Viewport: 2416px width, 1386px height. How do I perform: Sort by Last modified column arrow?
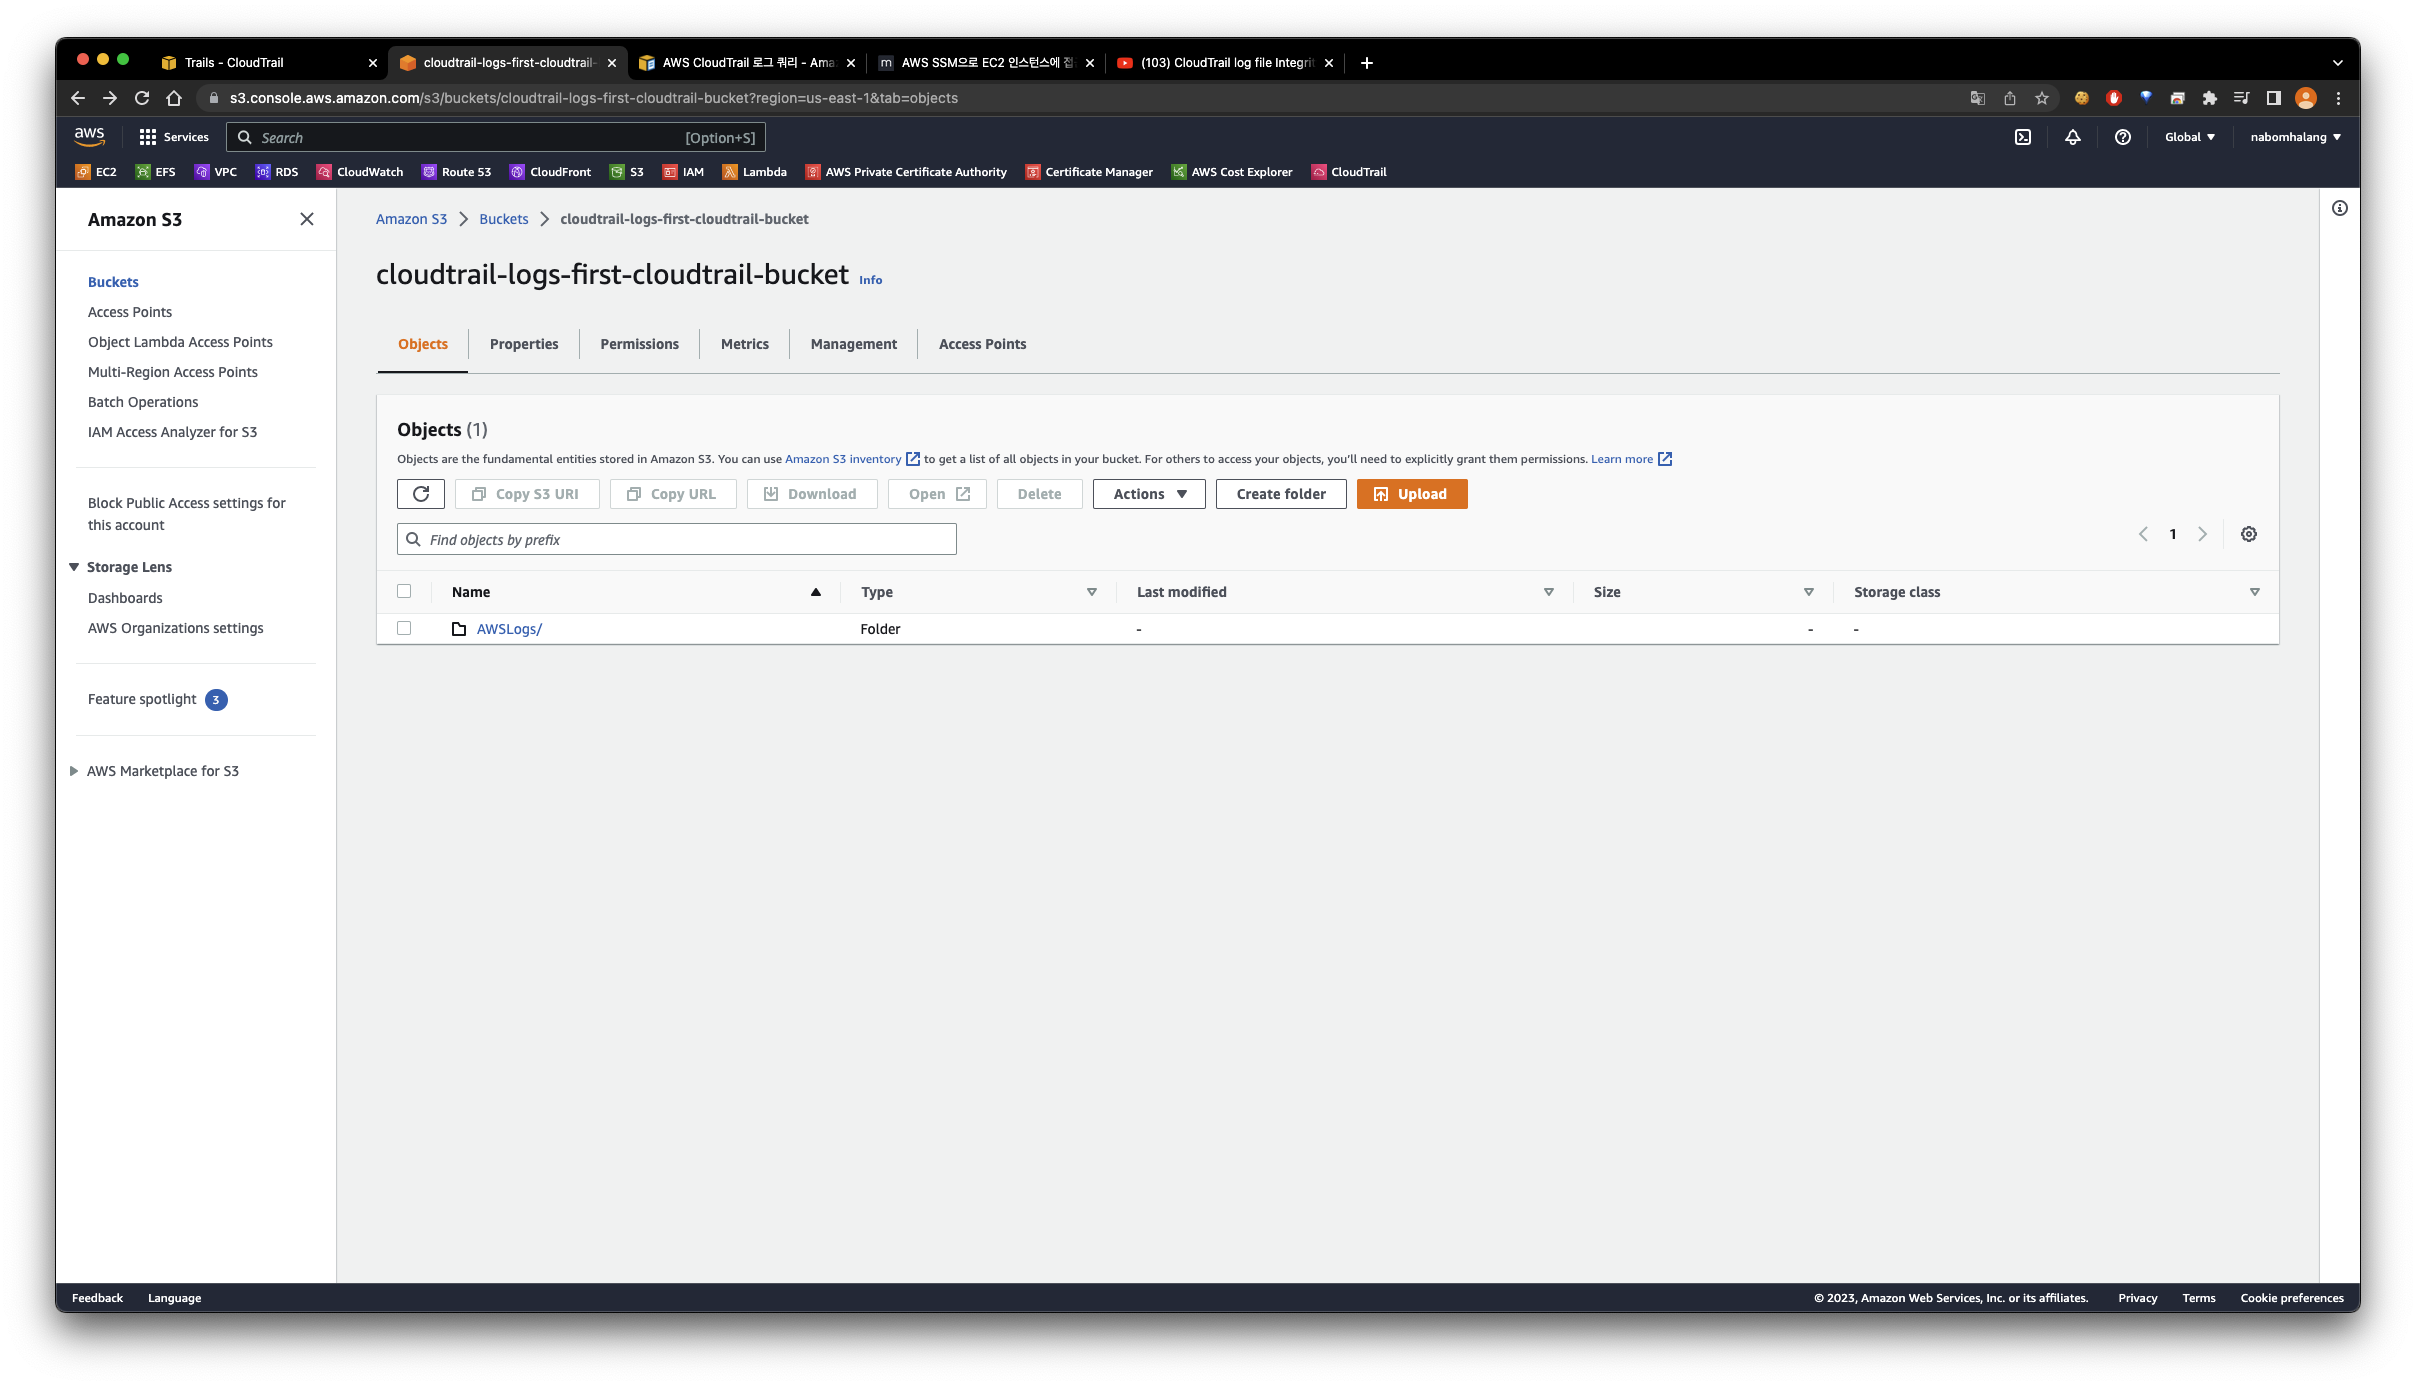(1549, 592)
